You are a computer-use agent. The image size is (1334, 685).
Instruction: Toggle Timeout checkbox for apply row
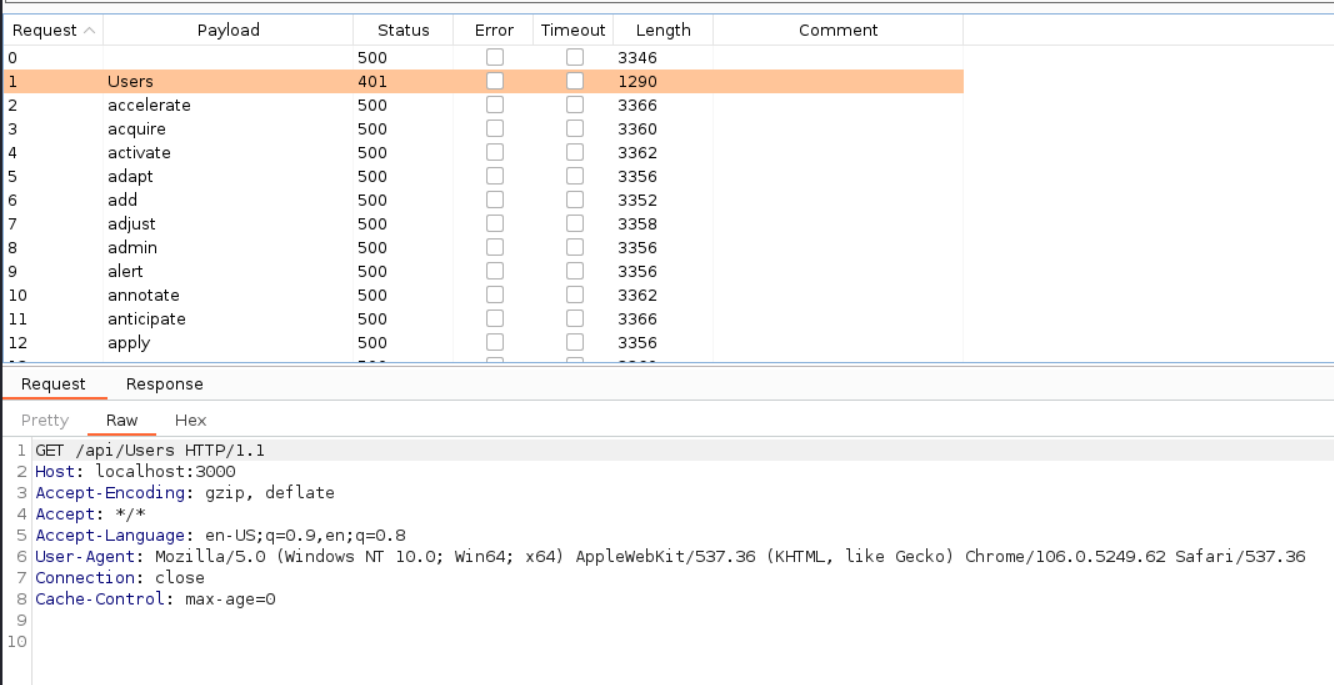[x=574, y=343]
